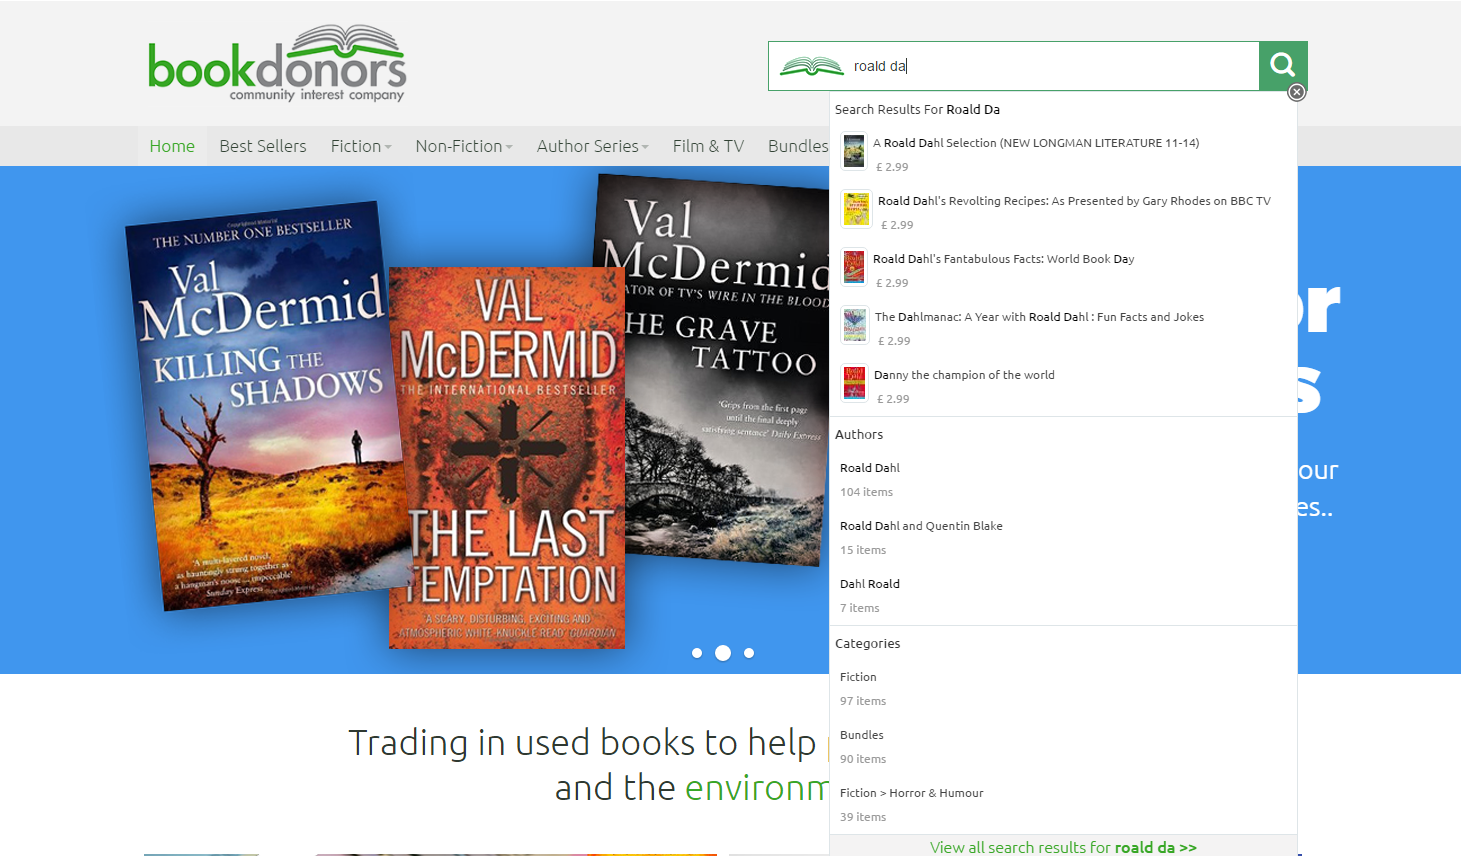
Task: Go to first carousel slide dot
Action: [697, 653]
